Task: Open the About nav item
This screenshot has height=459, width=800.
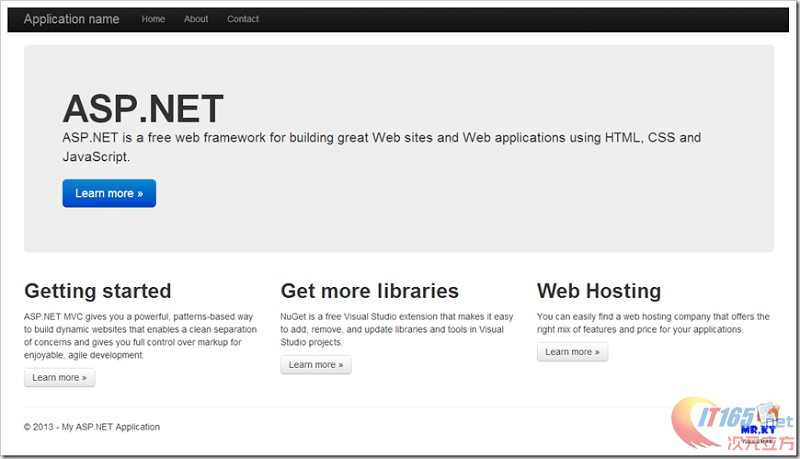Action: (196, 19)
